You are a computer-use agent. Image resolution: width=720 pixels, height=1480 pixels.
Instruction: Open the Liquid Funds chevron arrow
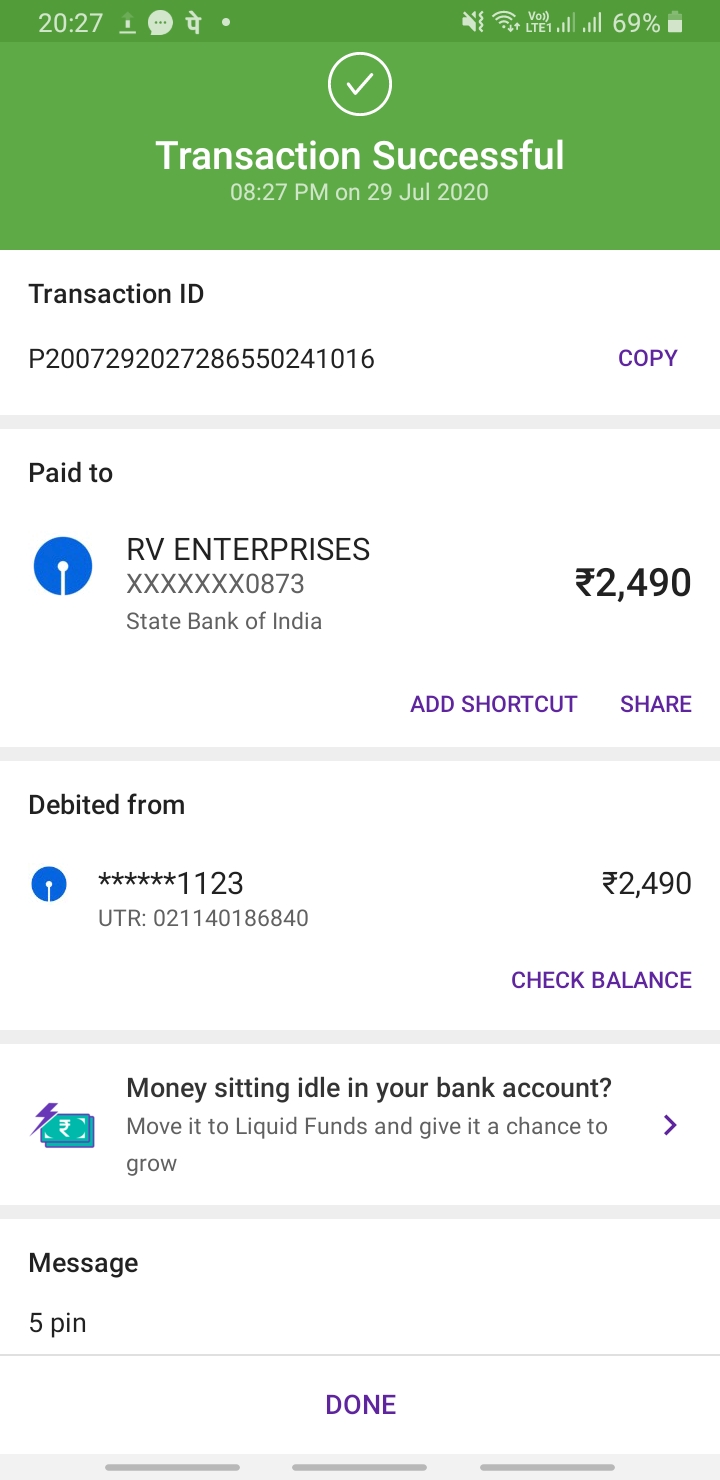pos(670,1126)
